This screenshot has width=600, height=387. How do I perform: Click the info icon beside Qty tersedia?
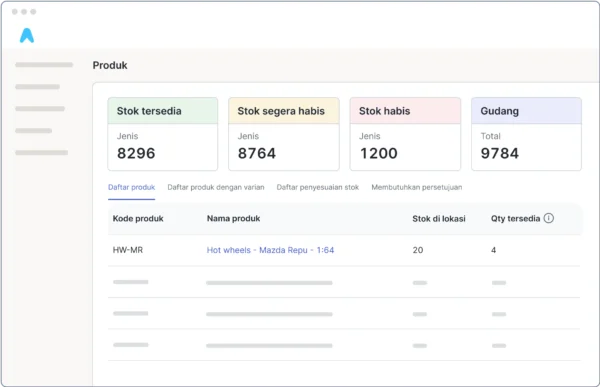tap(549, 218)
